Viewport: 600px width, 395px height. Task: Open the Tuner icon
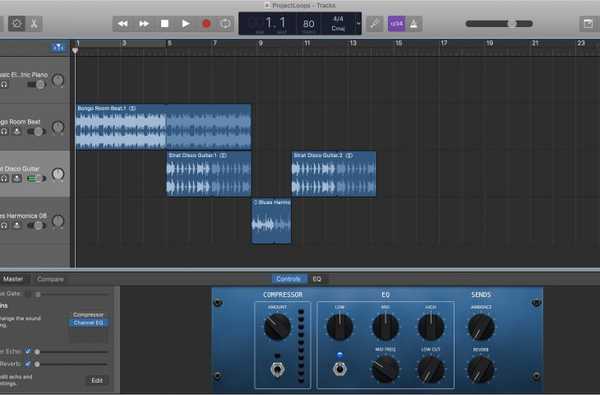coord(375,24)
